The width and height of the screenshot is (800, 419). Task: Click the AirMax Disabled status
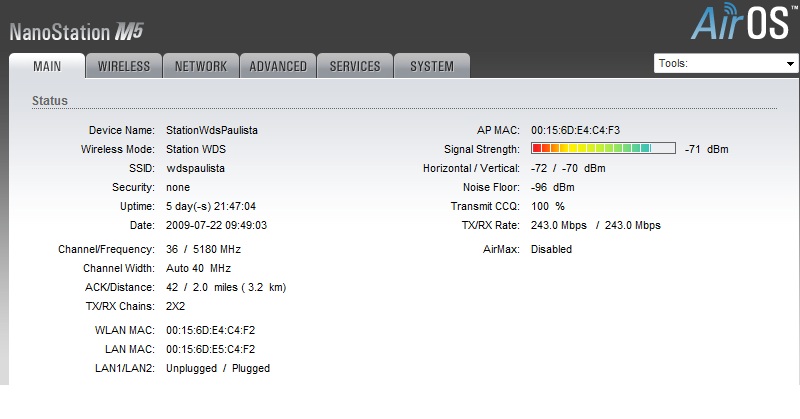pyautogui.click(x=551, y=249)
